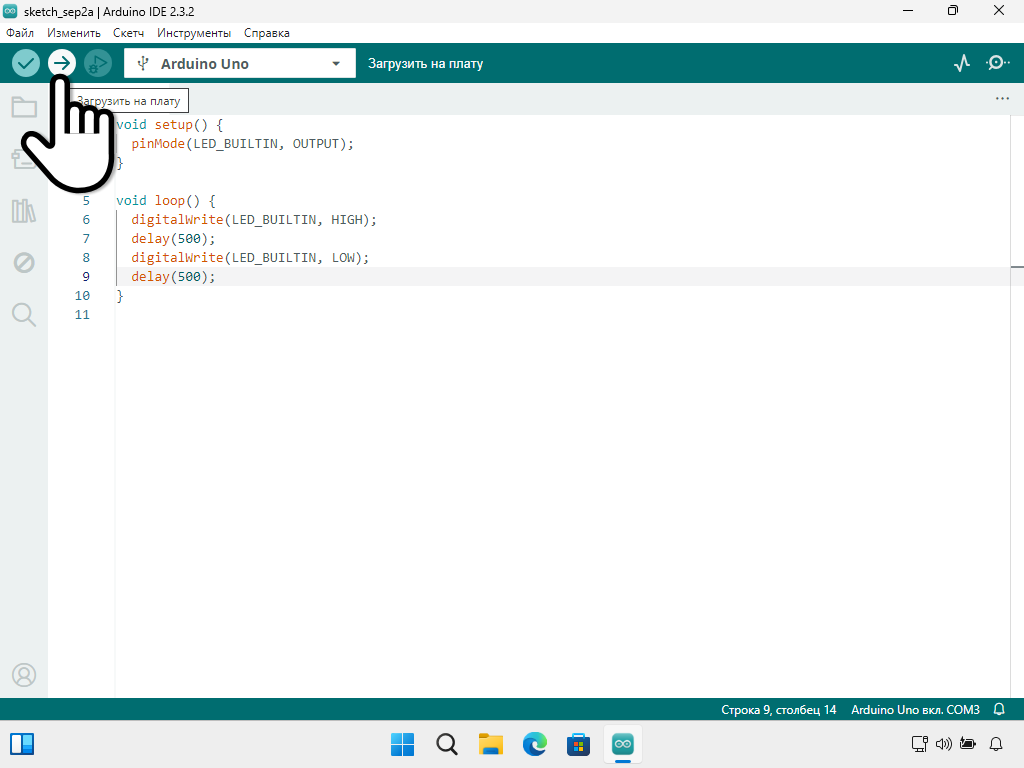Click the digitalWrite(LED_BUILTIN, HIGH) line
This screenshot has height=768, width=1024.
click(254, 219)
